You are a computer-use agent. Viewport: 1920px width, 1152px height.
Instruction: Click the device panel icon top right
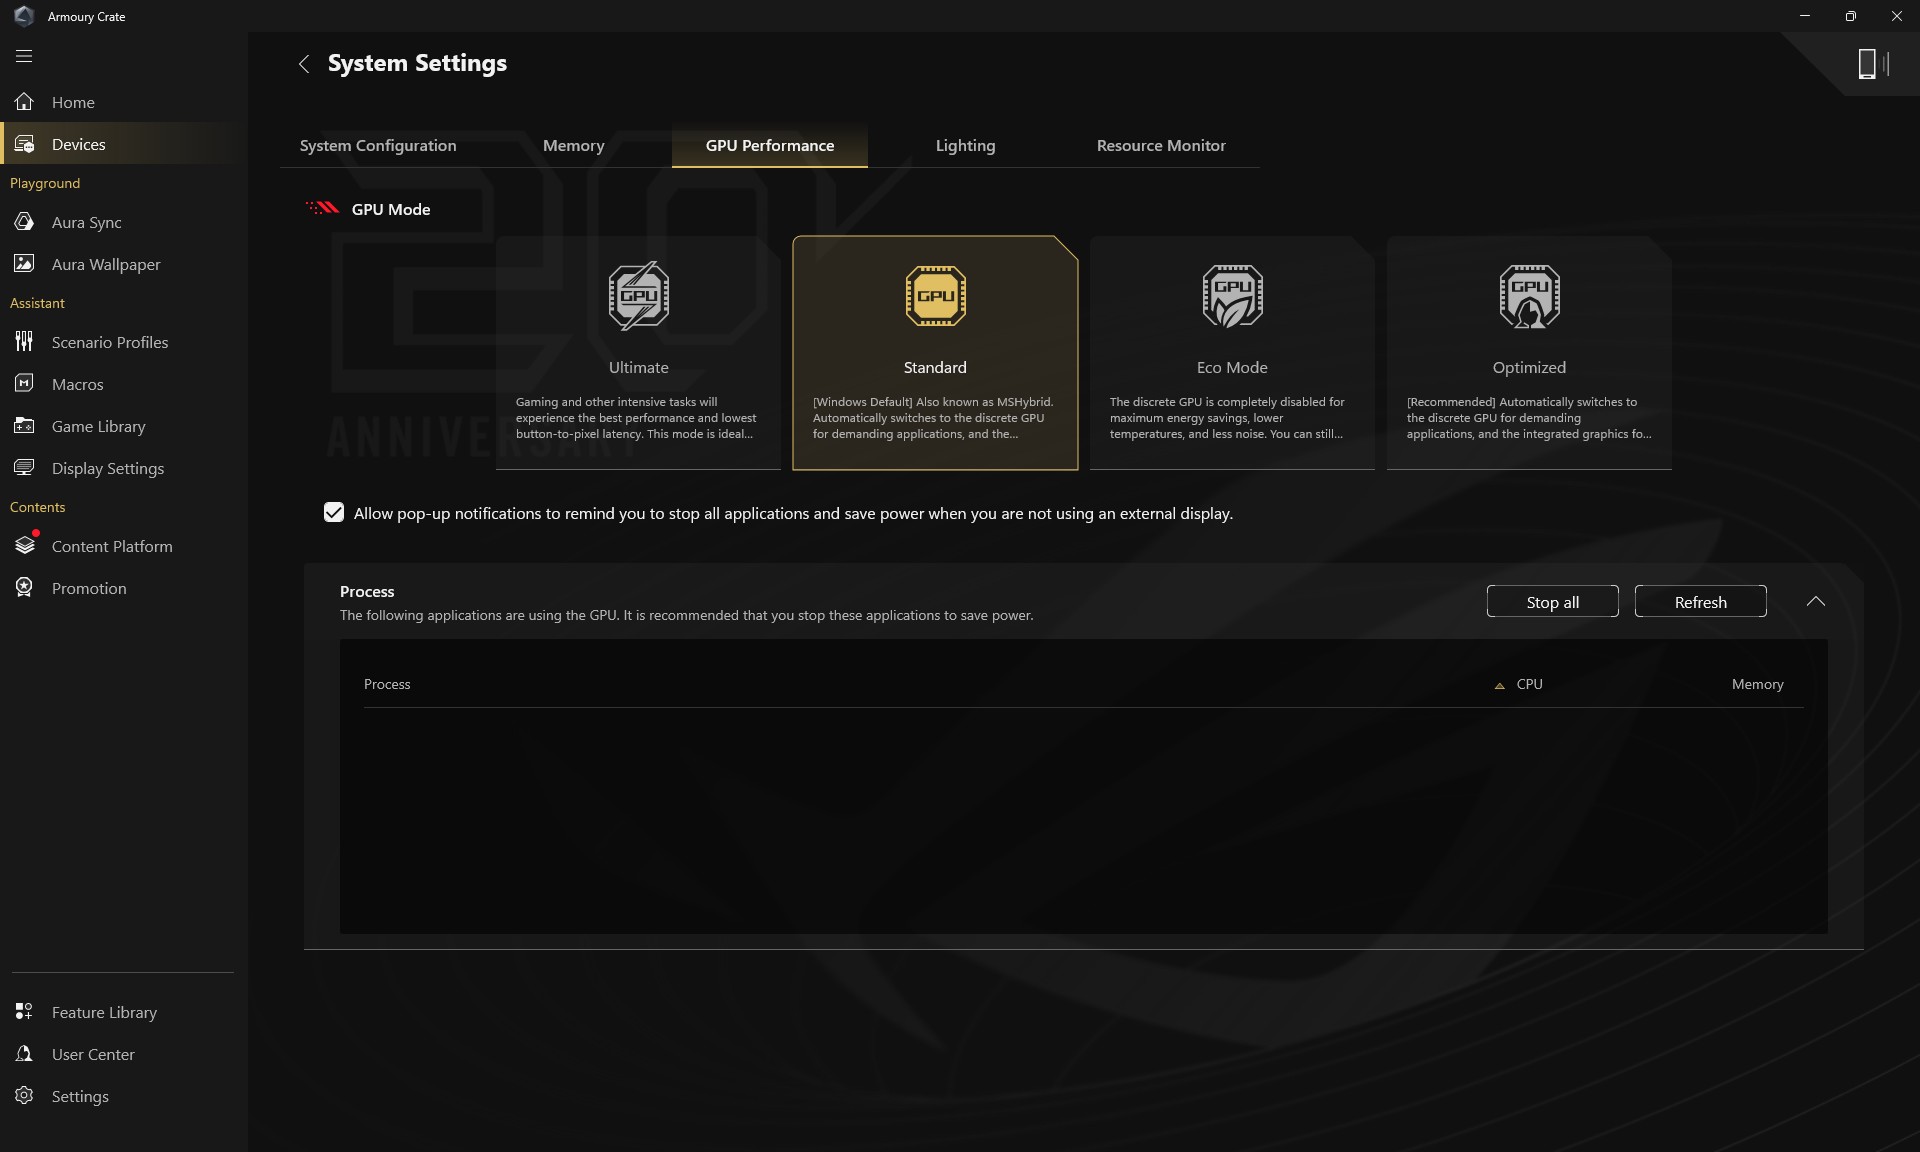coord(1872,64)
